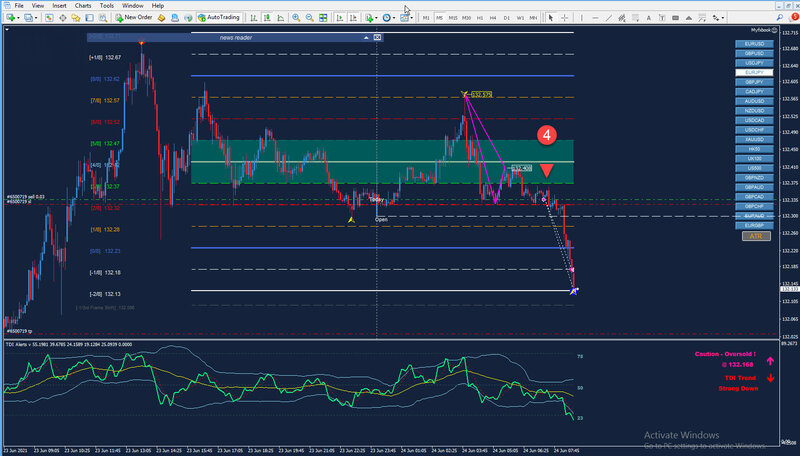Screen dimensions: 800x456
Task: Click the orange ATR button
Action: (x=756, y=236)
